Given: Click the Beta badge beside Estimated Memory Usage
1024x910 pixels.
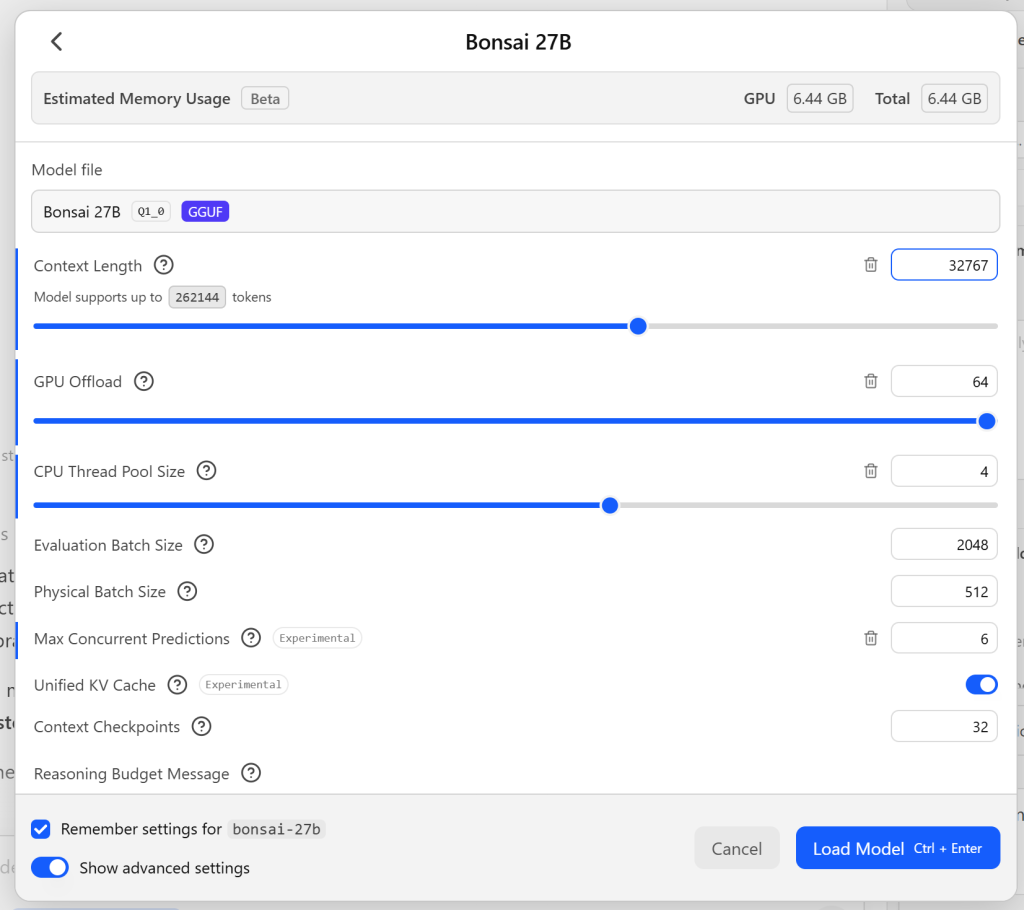Looking at the screenshot, I should [x=265, y=99].
